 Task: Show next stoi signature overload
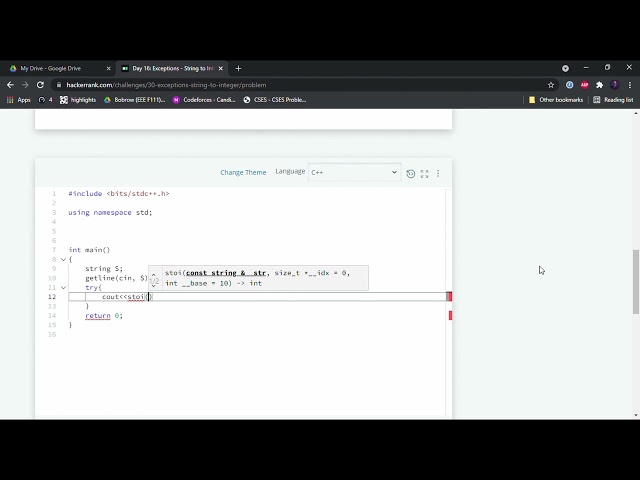[x=153, y=286]
